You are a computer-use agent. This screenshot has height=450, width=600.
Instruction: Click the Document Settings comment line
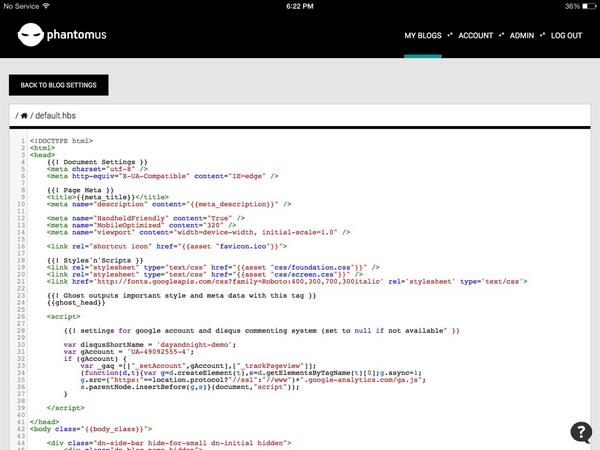point(97,162)
